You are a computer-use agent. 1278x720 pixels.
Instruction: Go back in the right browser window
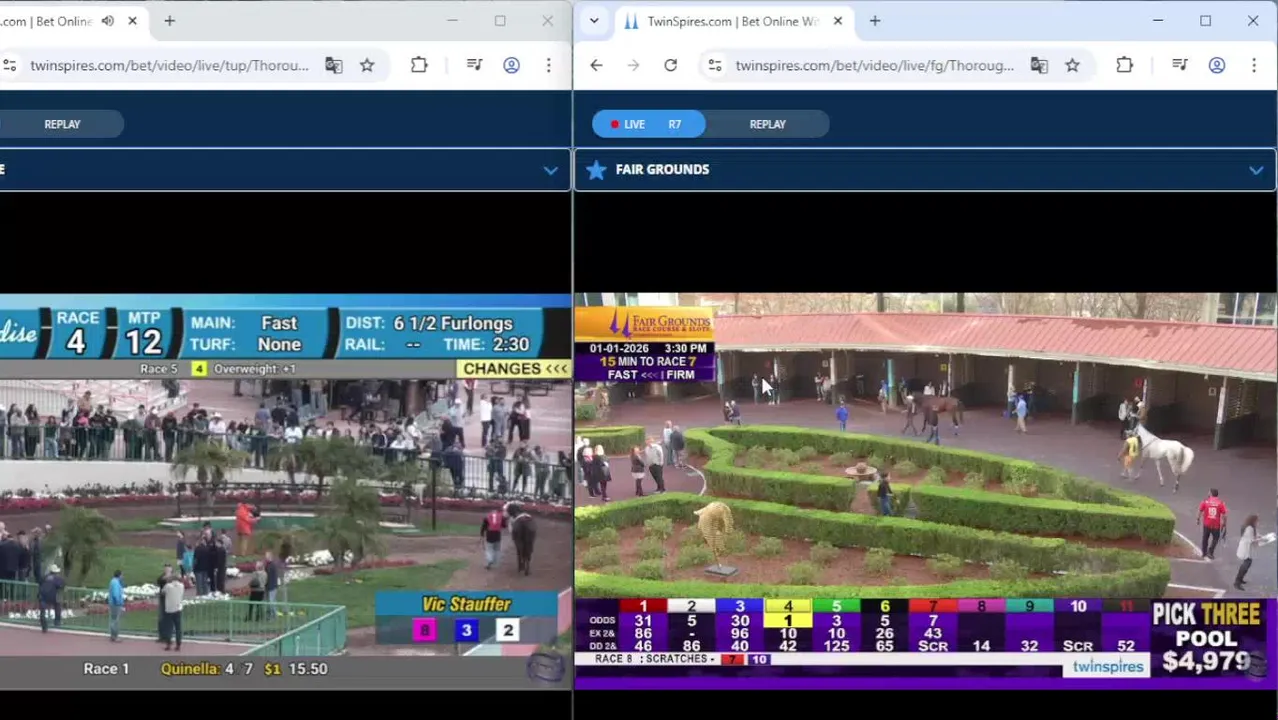pyautogui.click(x=596, y=65)
